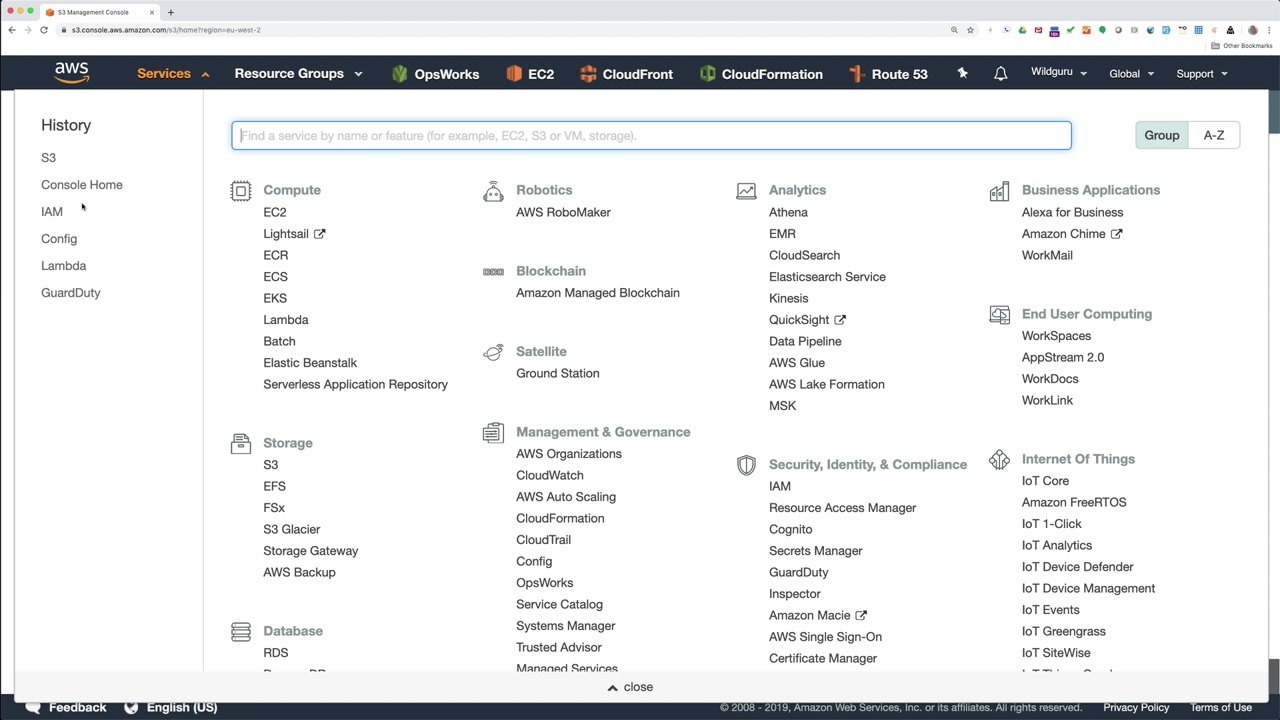Open Athena under Analytics

click(x=788, y=212)
